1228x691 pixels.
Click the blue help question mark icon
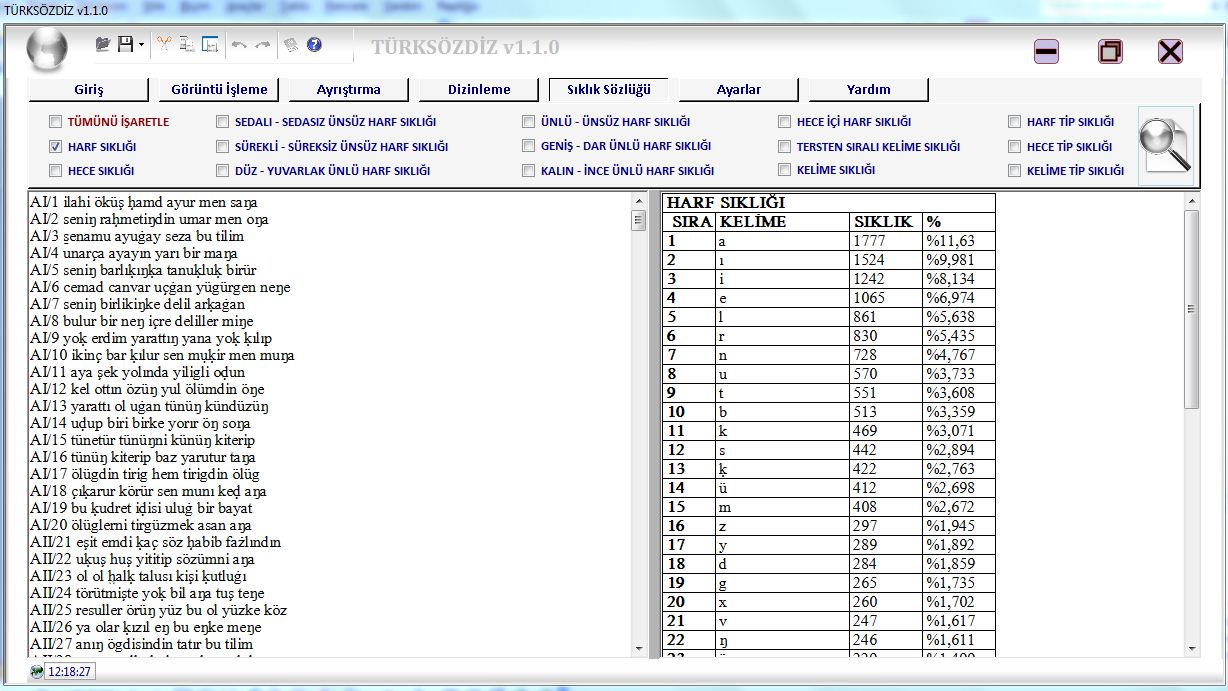click(x=314, y=45)
